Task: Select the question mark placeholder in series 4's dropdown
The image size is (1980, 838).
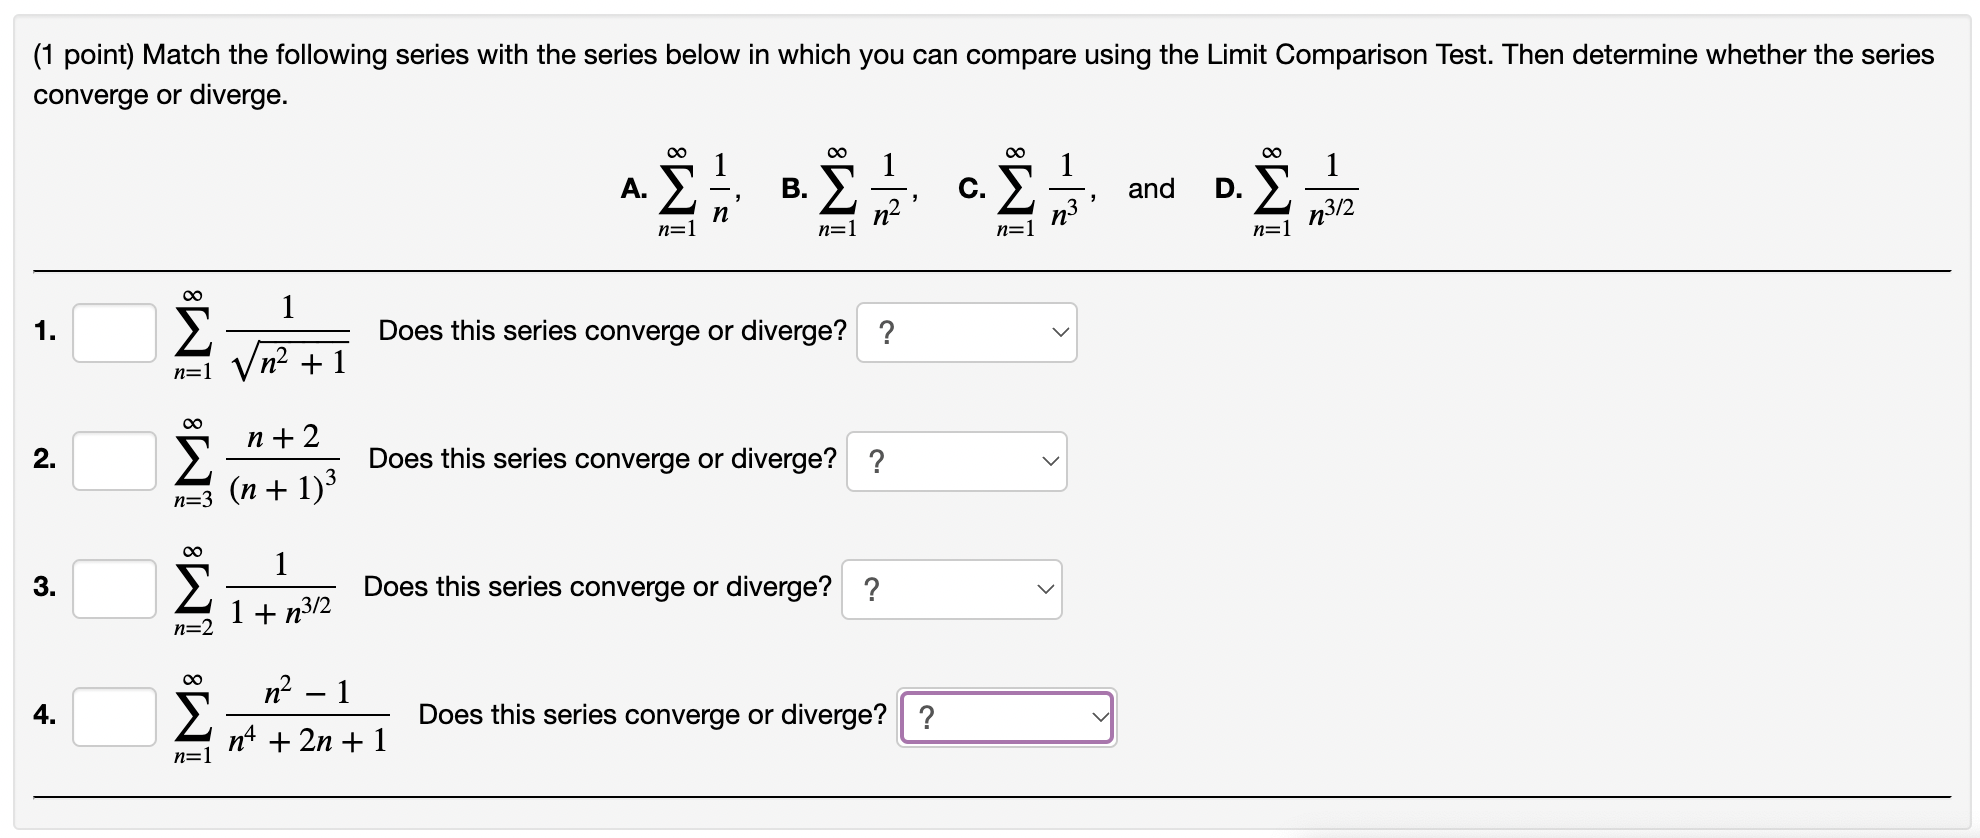Action: [928, 716]
